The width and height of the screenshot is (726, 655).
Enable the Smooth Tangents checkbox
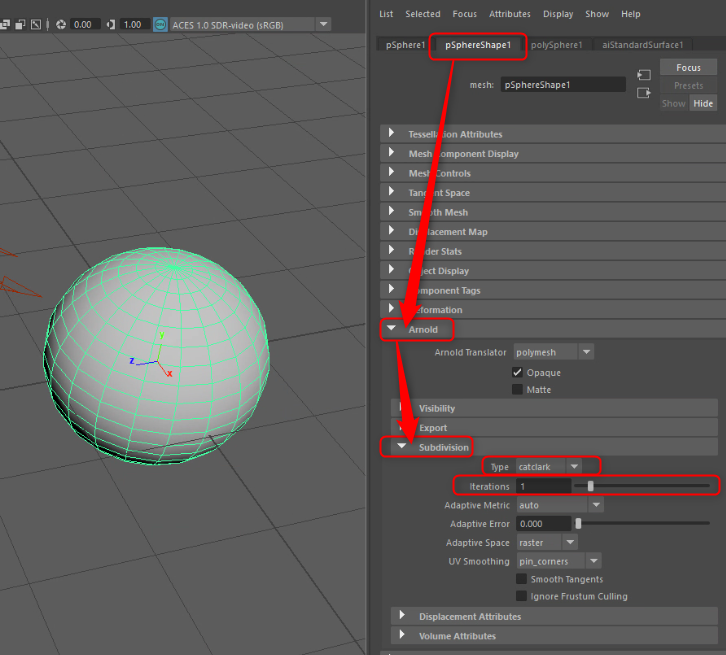tap(521, 579)
